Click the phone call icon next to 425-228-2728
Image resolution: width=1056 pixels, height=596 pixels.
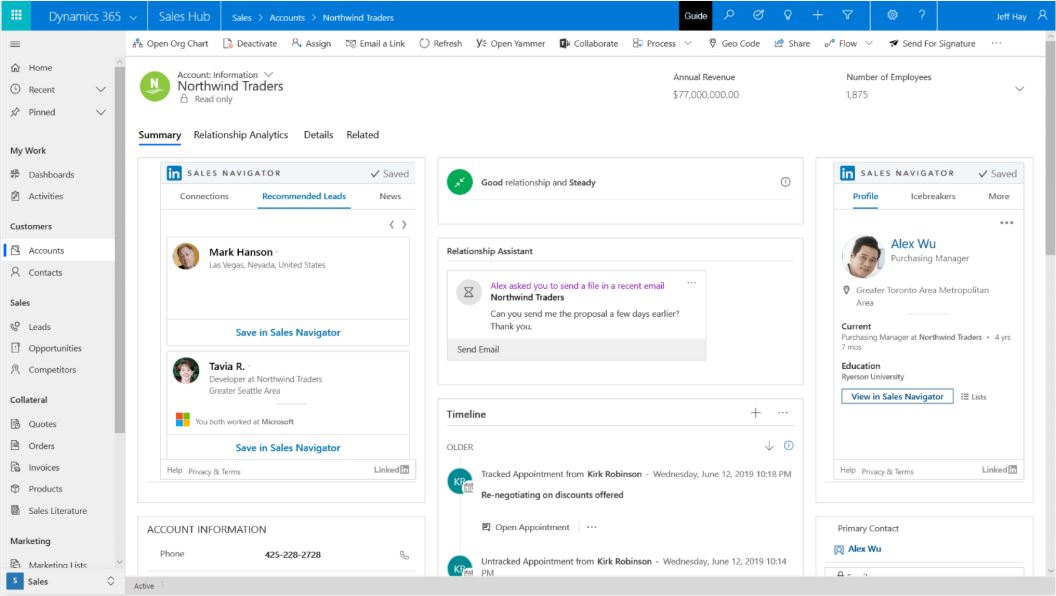click(x=404, y=555)
